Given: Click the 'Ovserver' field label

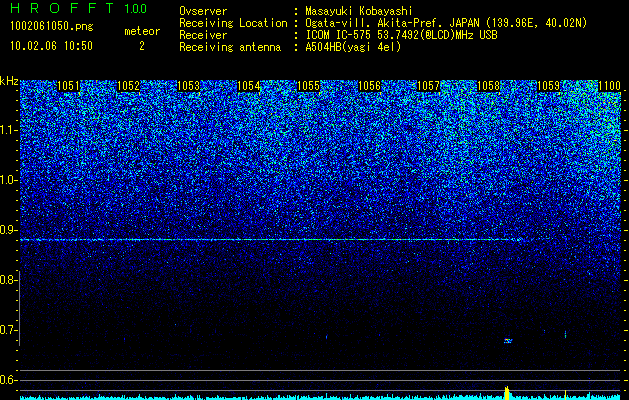Looking at the screenshot, I should click(203, 11).
